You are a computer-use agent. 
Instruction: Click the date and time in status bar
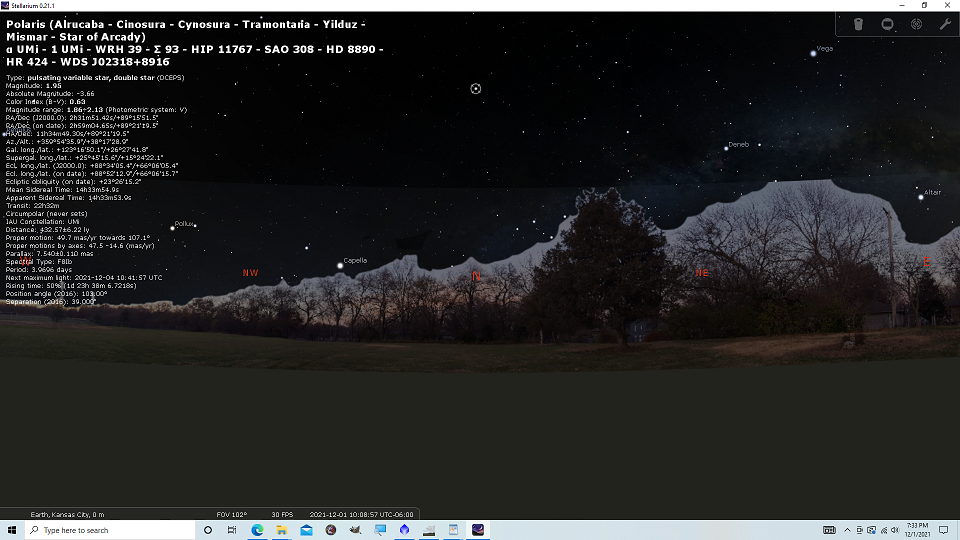pos(361,515)
